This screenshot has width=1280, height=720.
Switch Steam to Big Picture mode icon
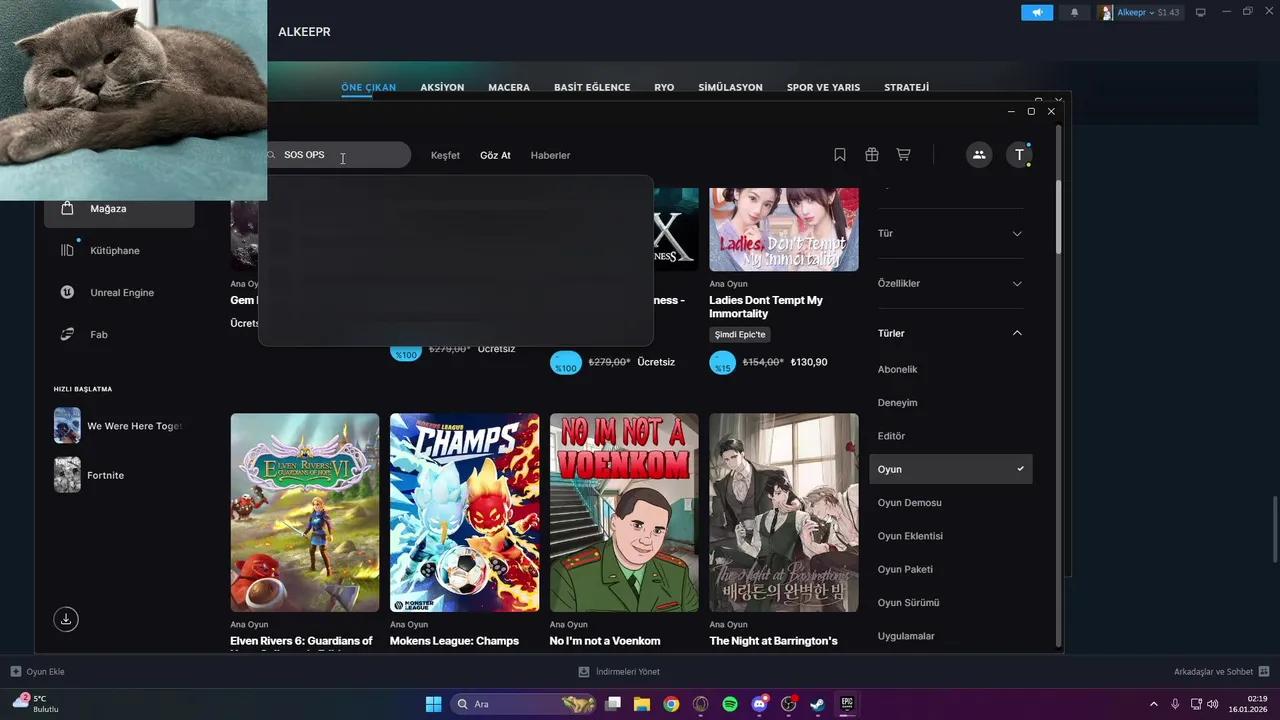(1201, 12)
